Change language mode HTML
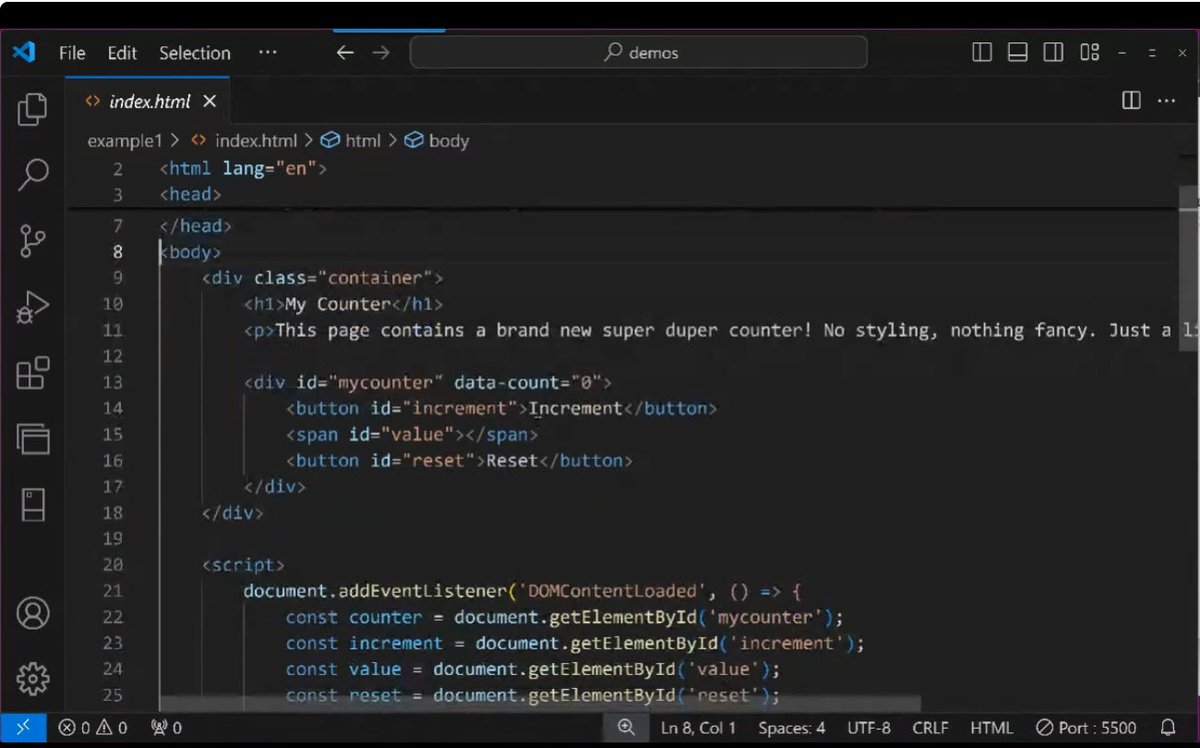The width and height of the screenshot is (1200, 748). tap(991, 728)
